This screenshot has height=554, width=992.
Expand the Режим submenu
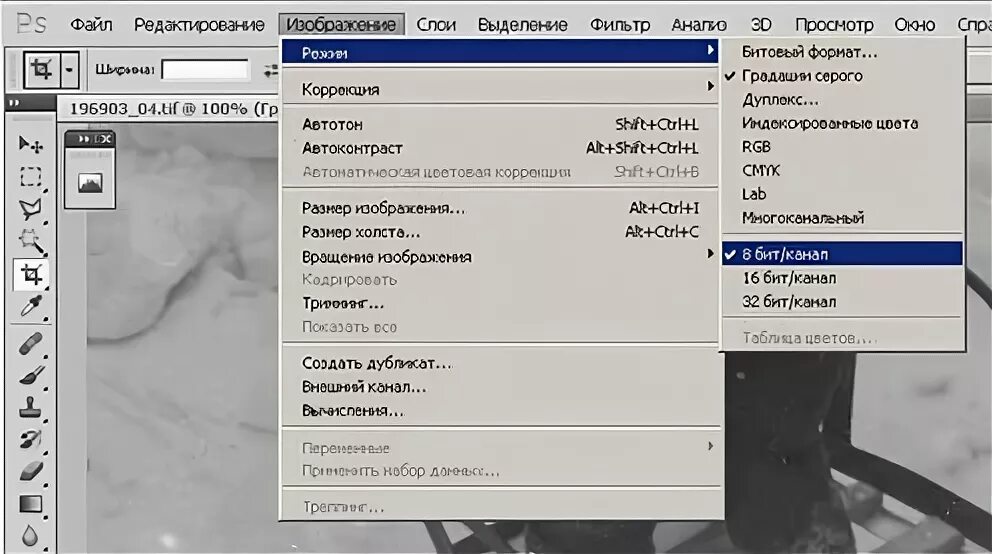500,52
